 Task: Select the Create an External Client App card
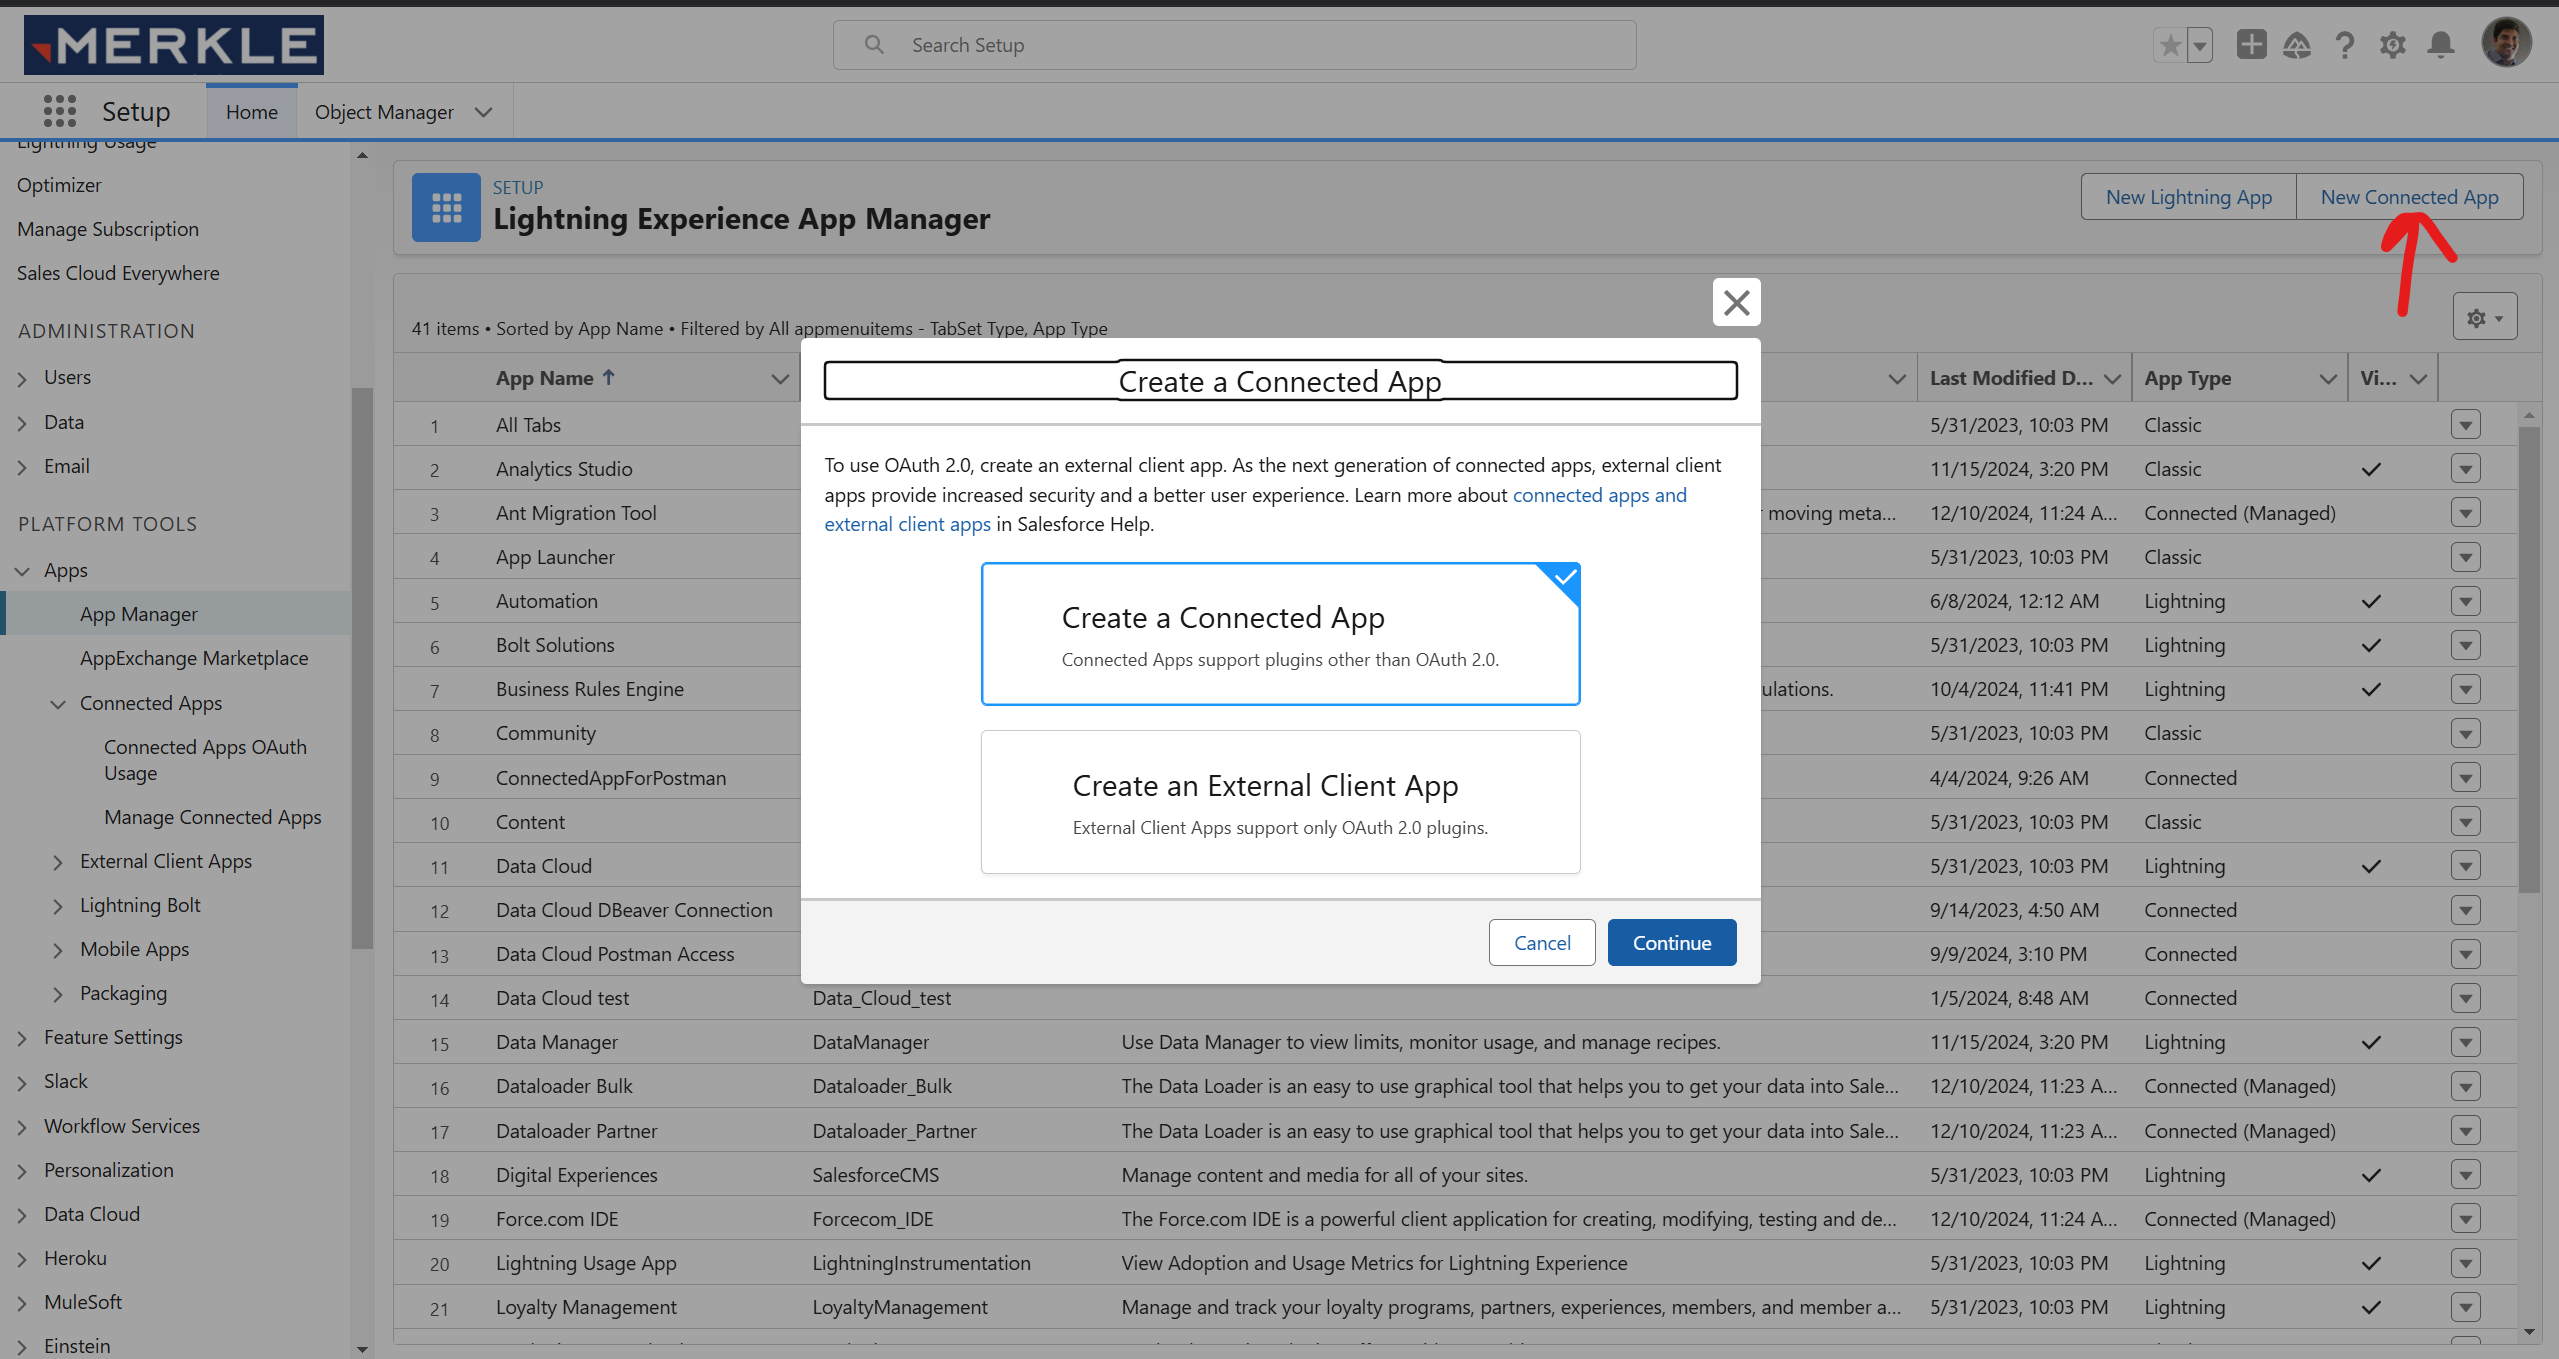(x=1280, y=802)
